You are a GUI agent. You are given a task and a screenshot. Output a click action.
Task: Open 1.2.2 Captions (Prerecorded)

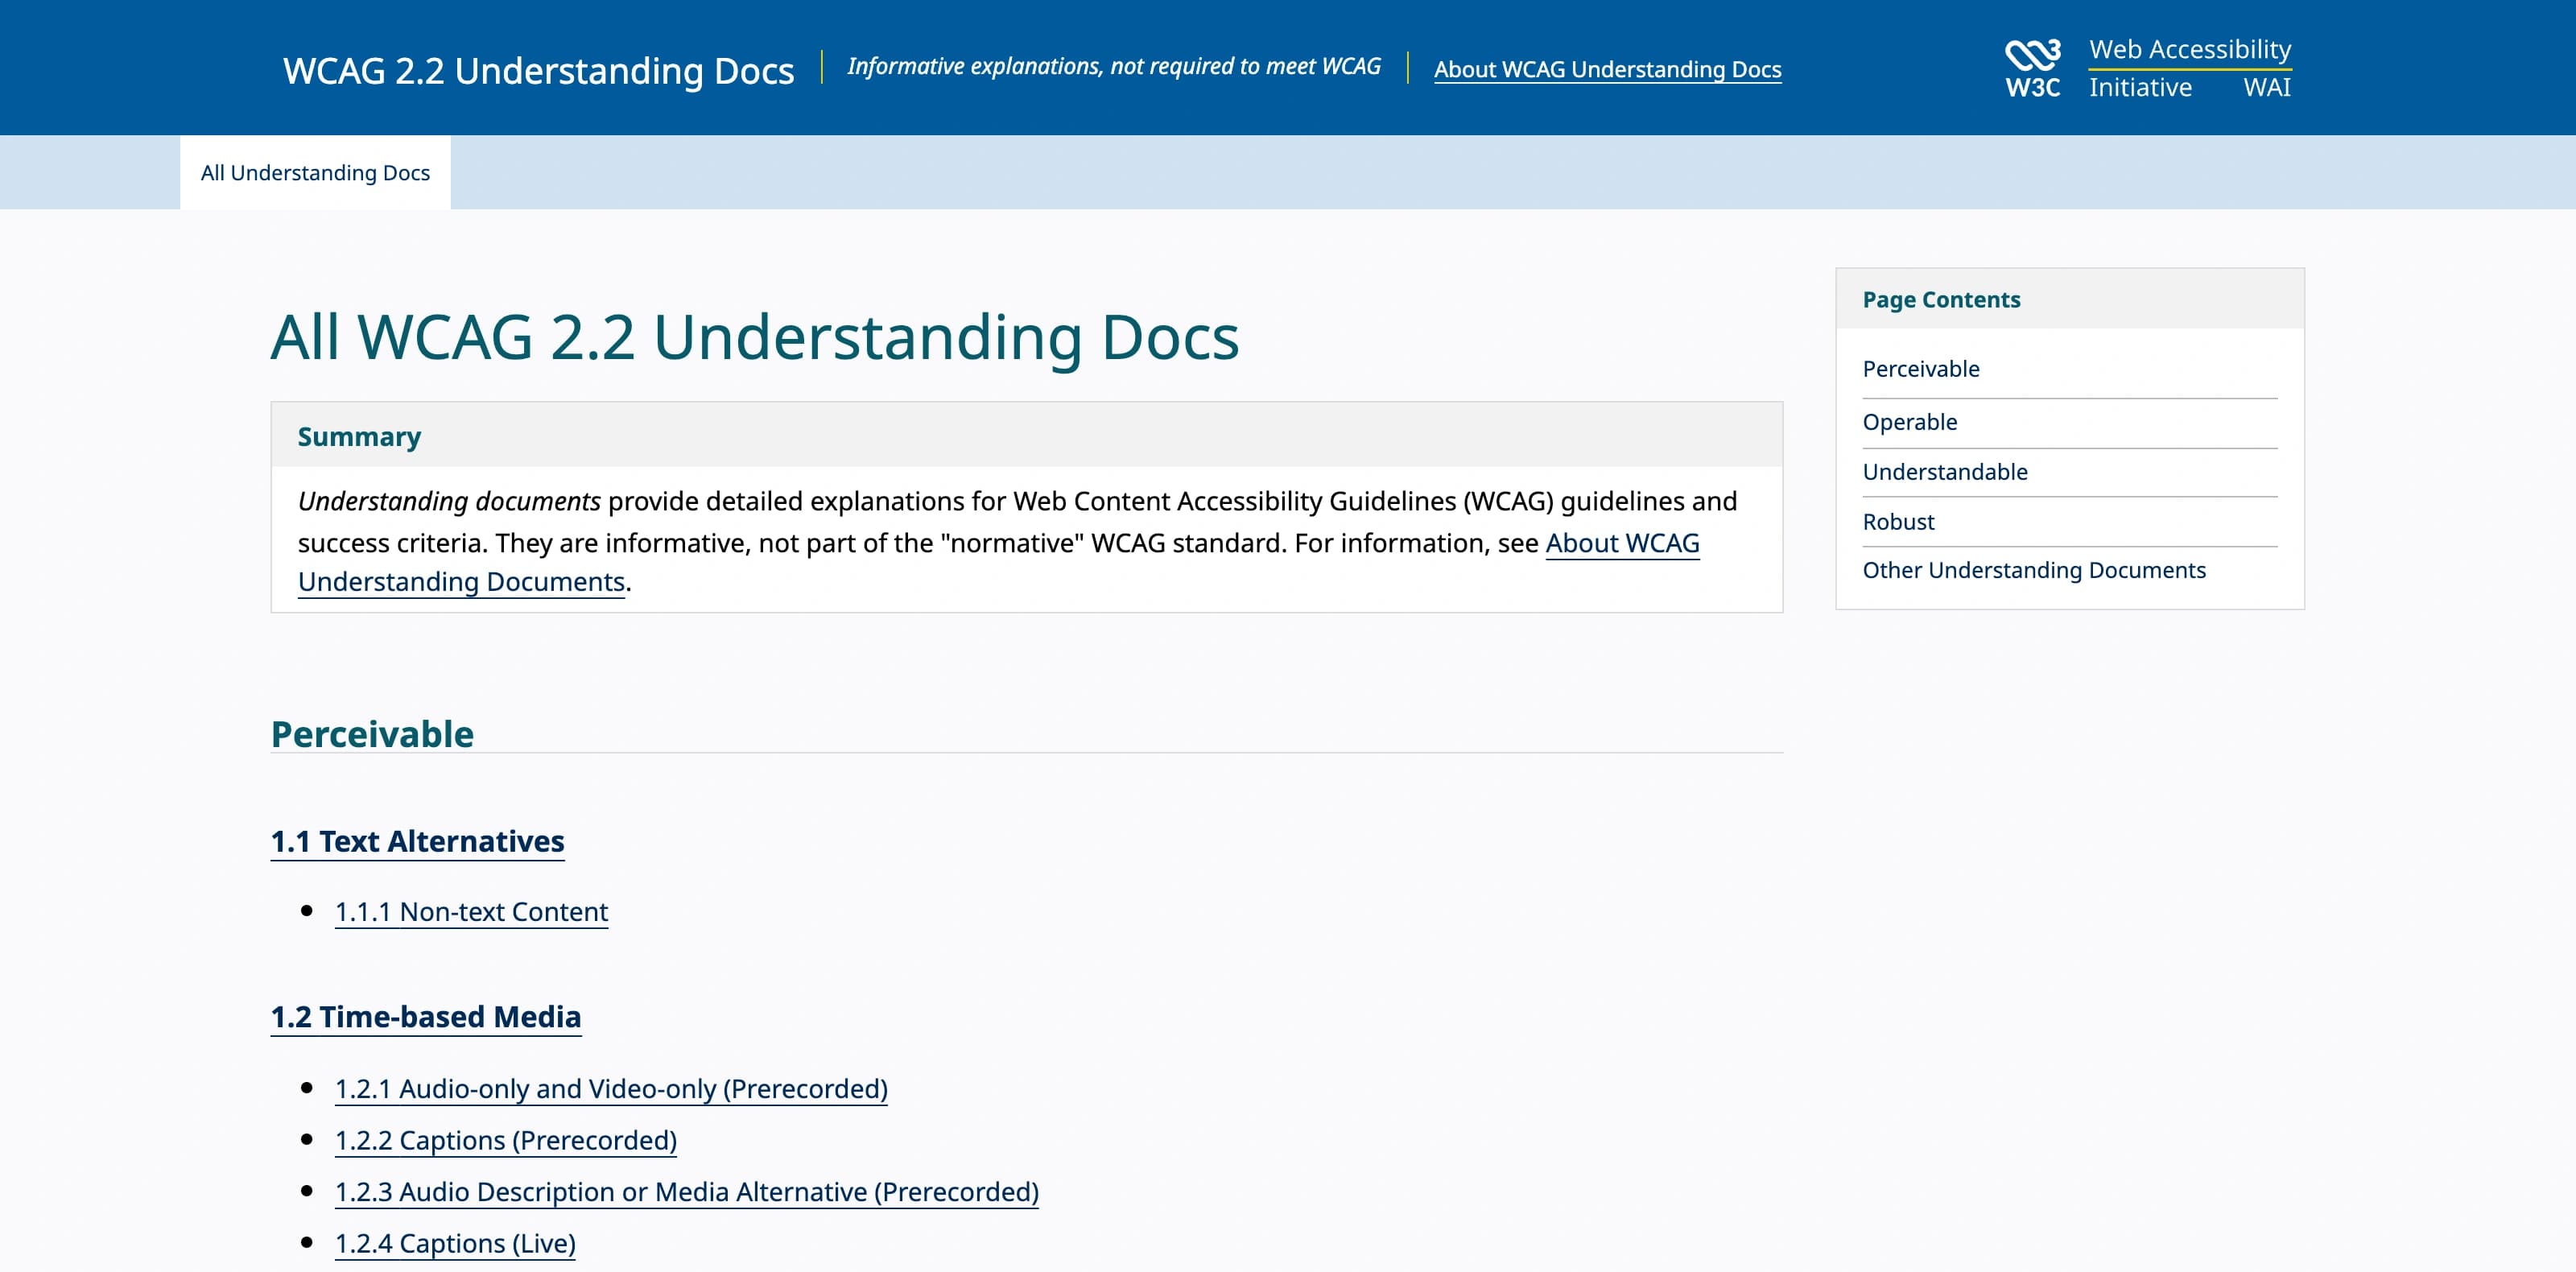point(505,1141)
